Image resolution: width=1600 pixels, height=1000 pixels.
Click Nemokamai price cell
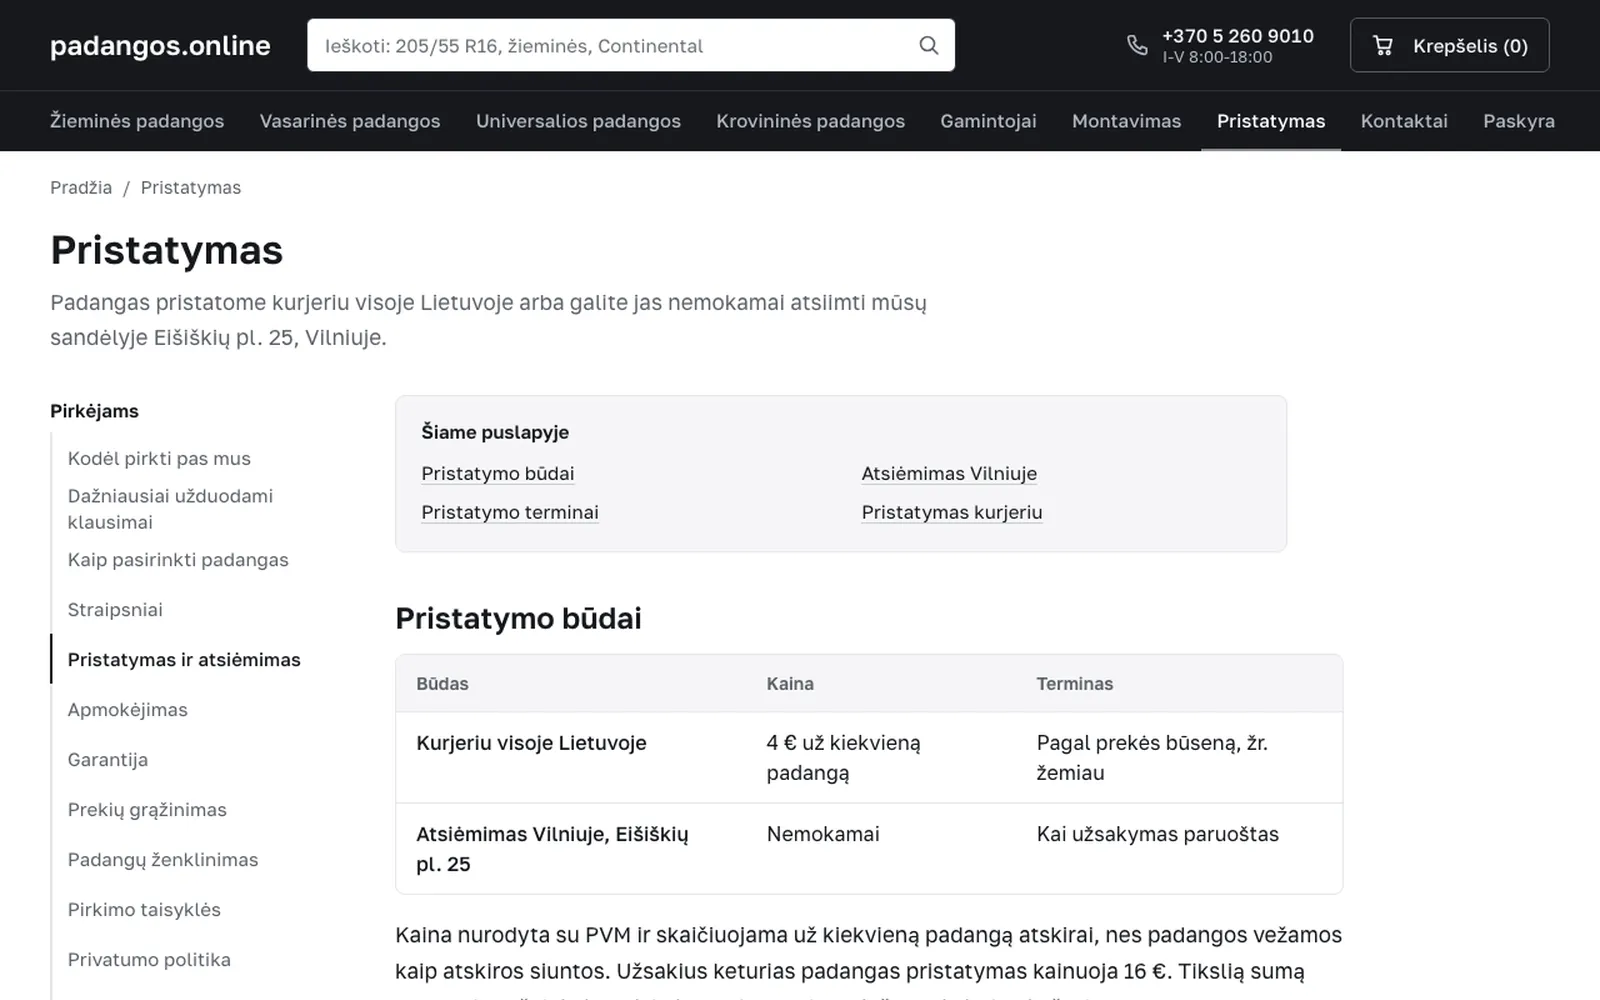(823, 834)
